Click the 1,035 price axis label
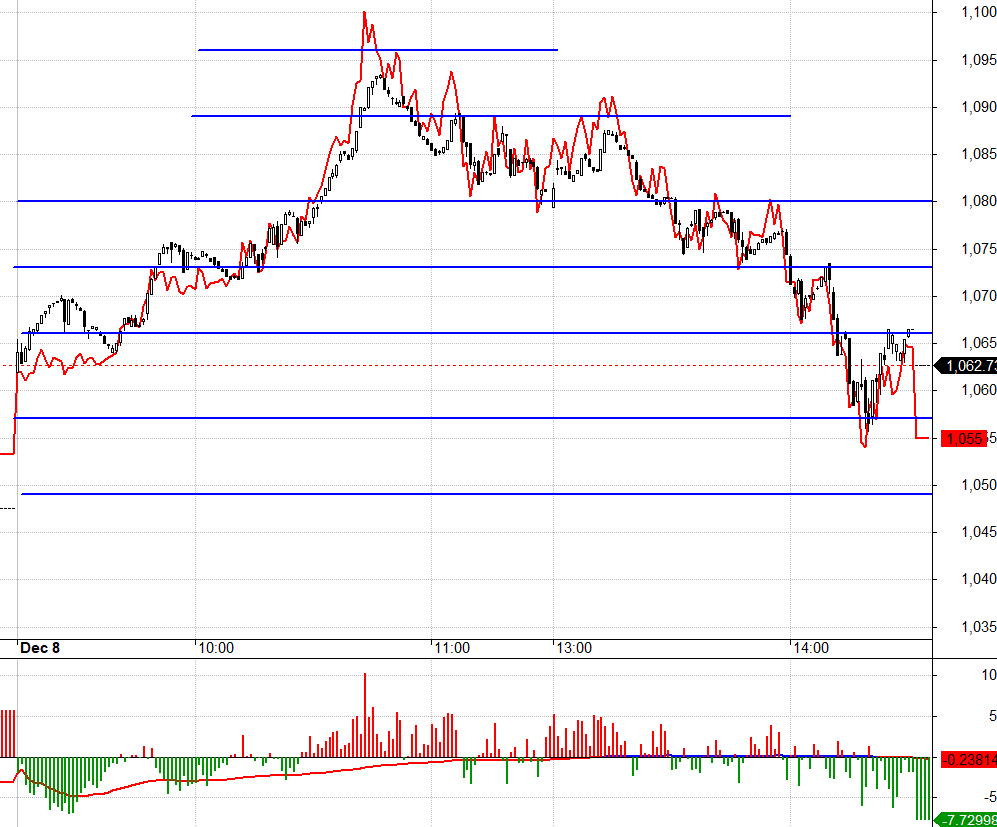 coord(979,627)
